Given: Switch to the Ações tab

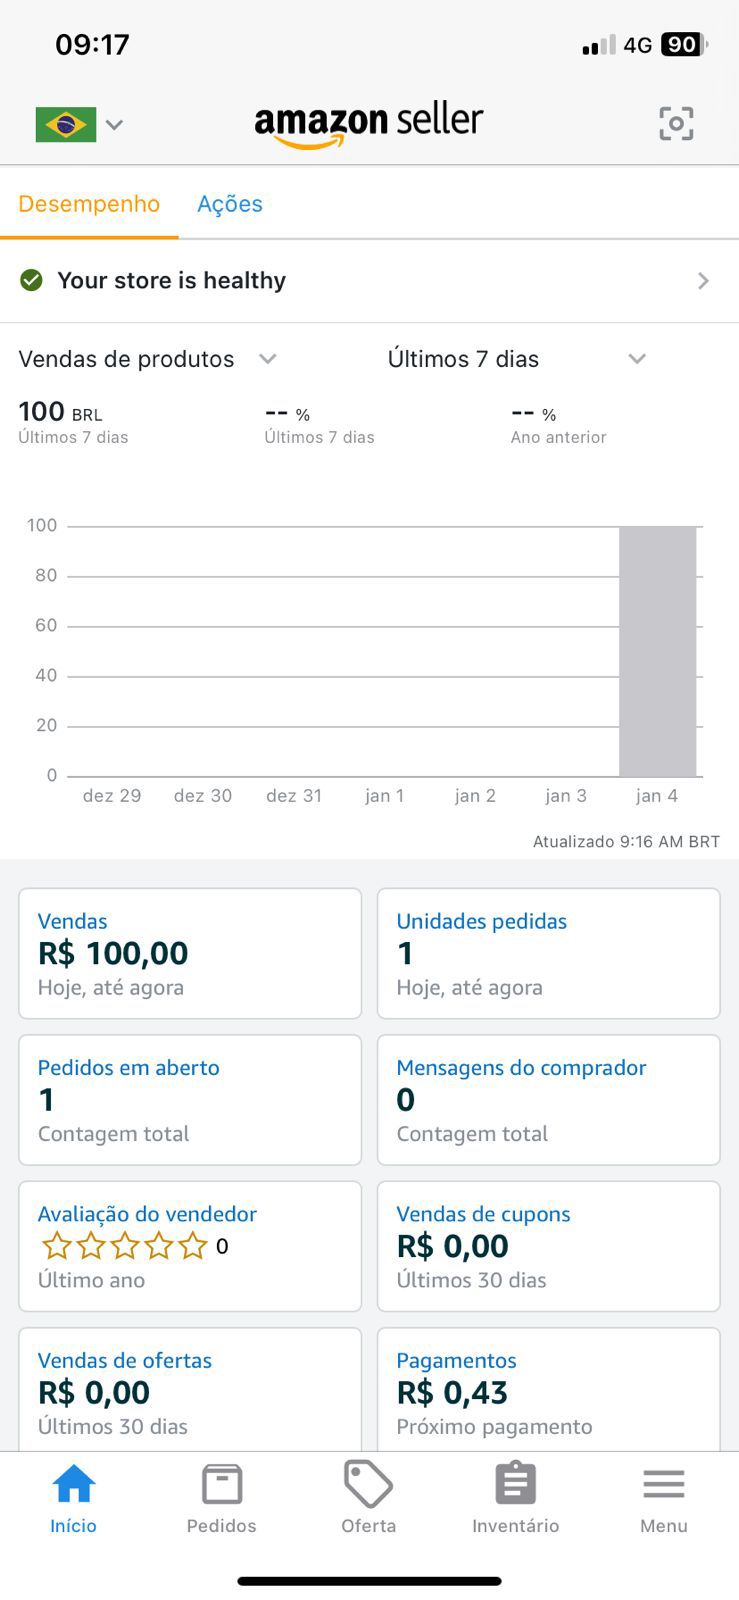Looking at the screenshot, I should (x=230, y=204).
